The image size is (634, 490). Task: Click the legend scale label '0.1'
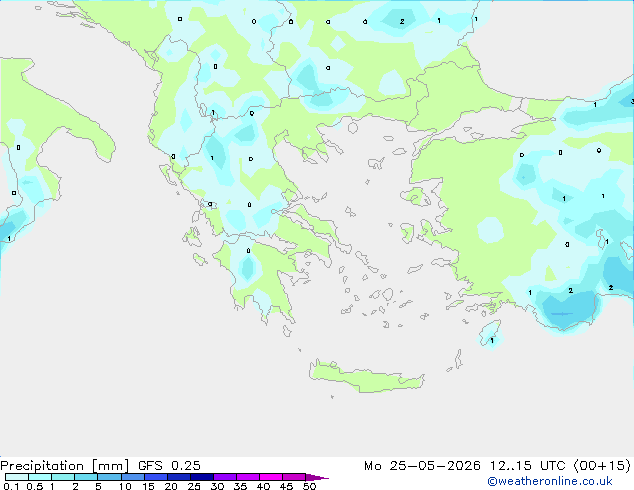pos(11,486)
